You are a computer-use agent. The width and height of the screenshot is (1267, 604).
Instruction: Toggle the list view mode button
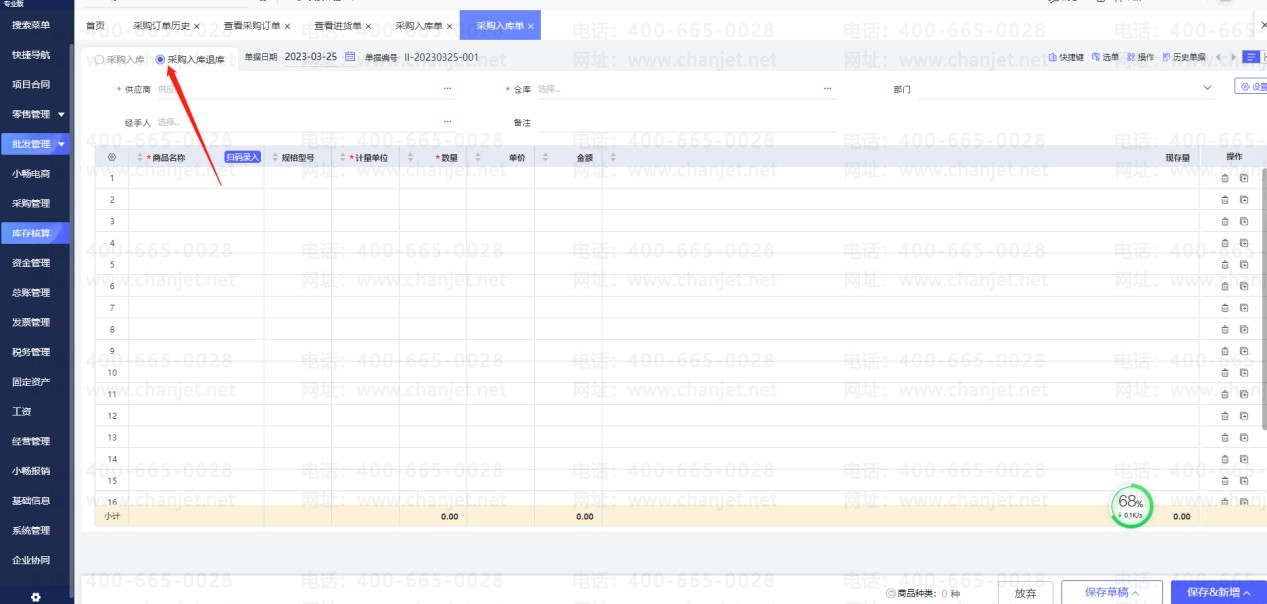pos(1251,57)
